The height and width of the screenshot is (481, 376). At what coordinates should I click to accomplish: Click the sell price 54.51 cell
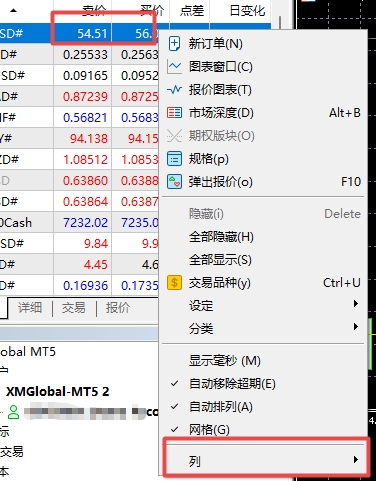tap(82, 33)
